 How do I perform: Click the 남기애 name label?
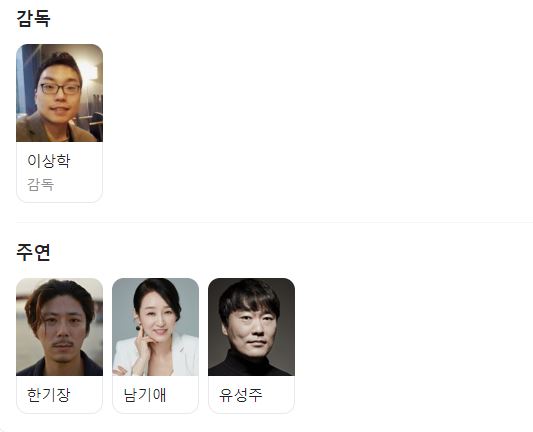pos(145,395)
